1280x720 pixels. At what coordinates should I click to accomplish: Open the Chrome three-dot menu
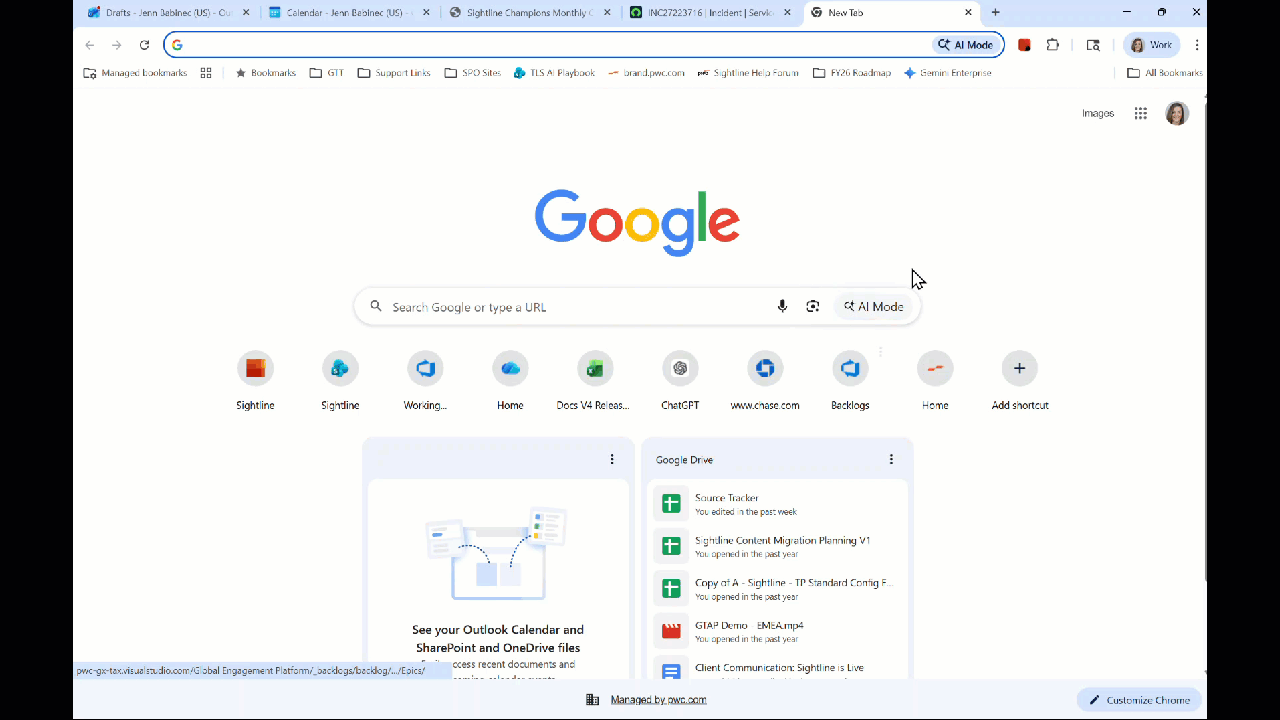[x=1197, y=45]
